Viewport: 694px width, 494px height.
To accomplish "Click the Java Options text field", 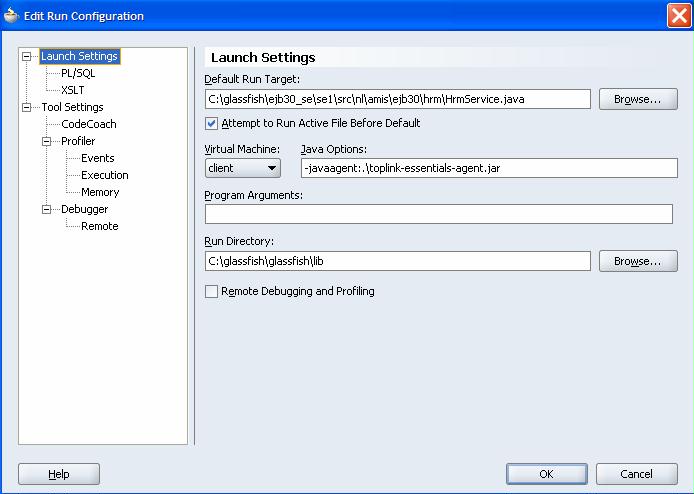I will (489, 168).
